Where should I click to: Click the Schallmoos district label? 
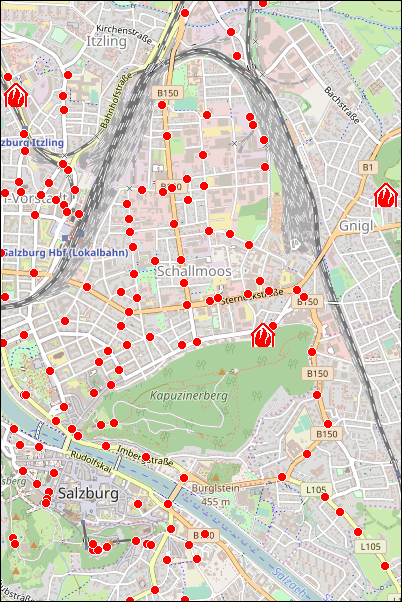pos(194,271)
